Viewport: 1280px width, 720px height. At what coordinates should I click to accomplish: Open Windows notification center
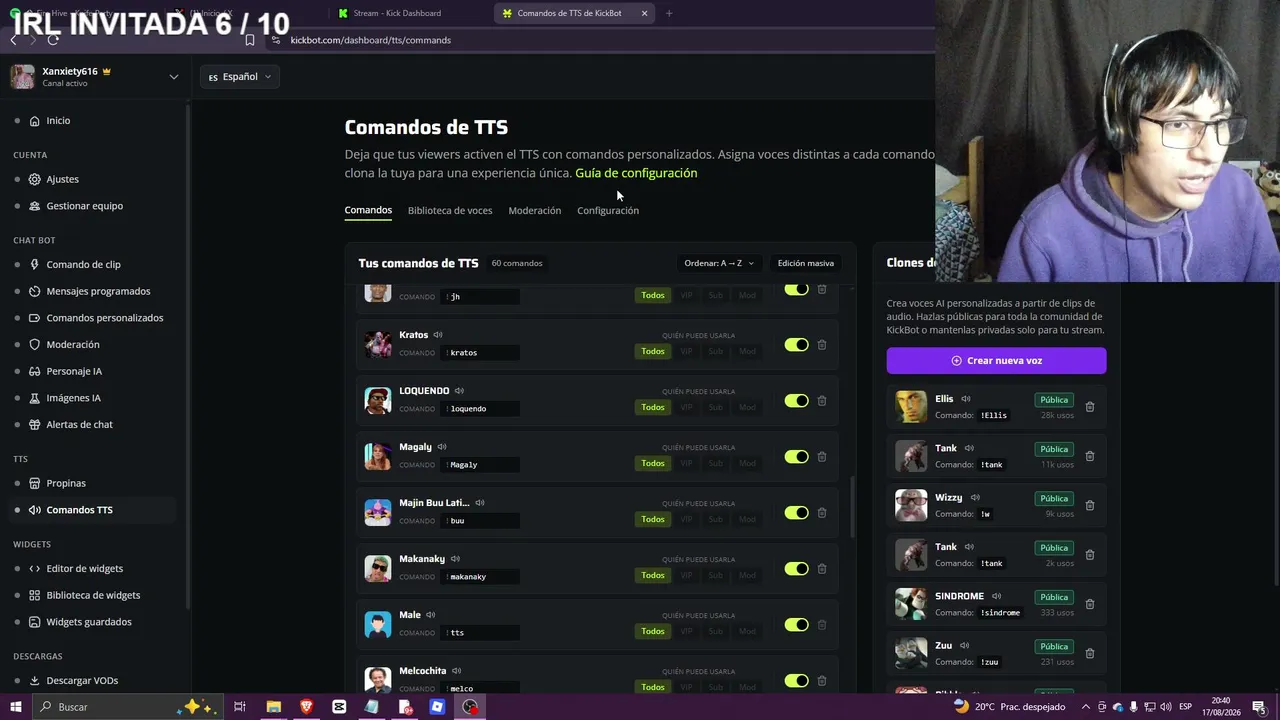tap(1259, 707)
